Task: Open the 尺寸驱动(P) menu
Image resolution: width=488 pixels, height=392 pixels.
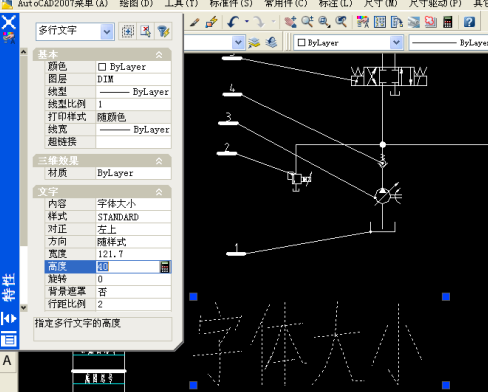Action: point(435,3)
